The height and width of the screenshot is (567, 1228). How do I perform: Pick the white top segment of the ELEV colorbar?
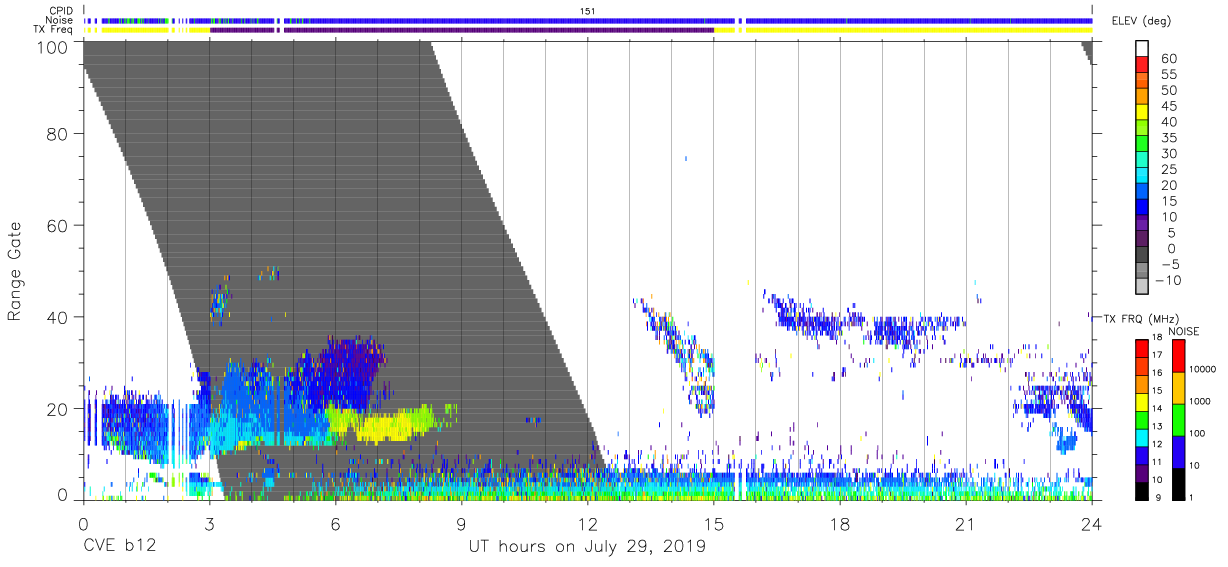pyautogui.click(x=1142, y=49)
